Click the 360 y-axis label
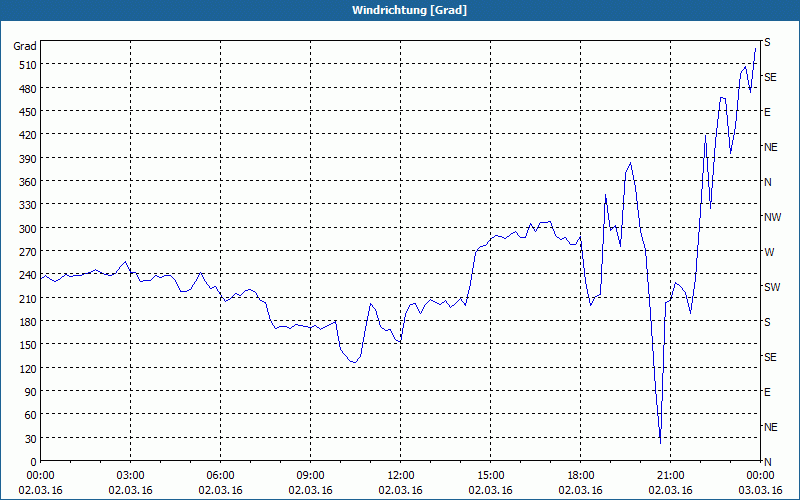The image size is (800, 500). click(28, 182)
